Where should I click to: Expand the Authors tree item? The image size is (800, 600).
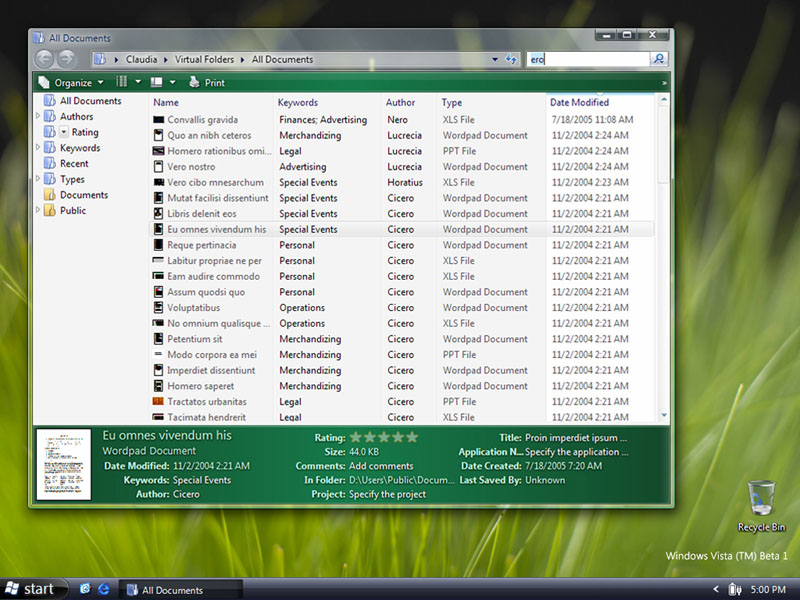click(38, 116)
